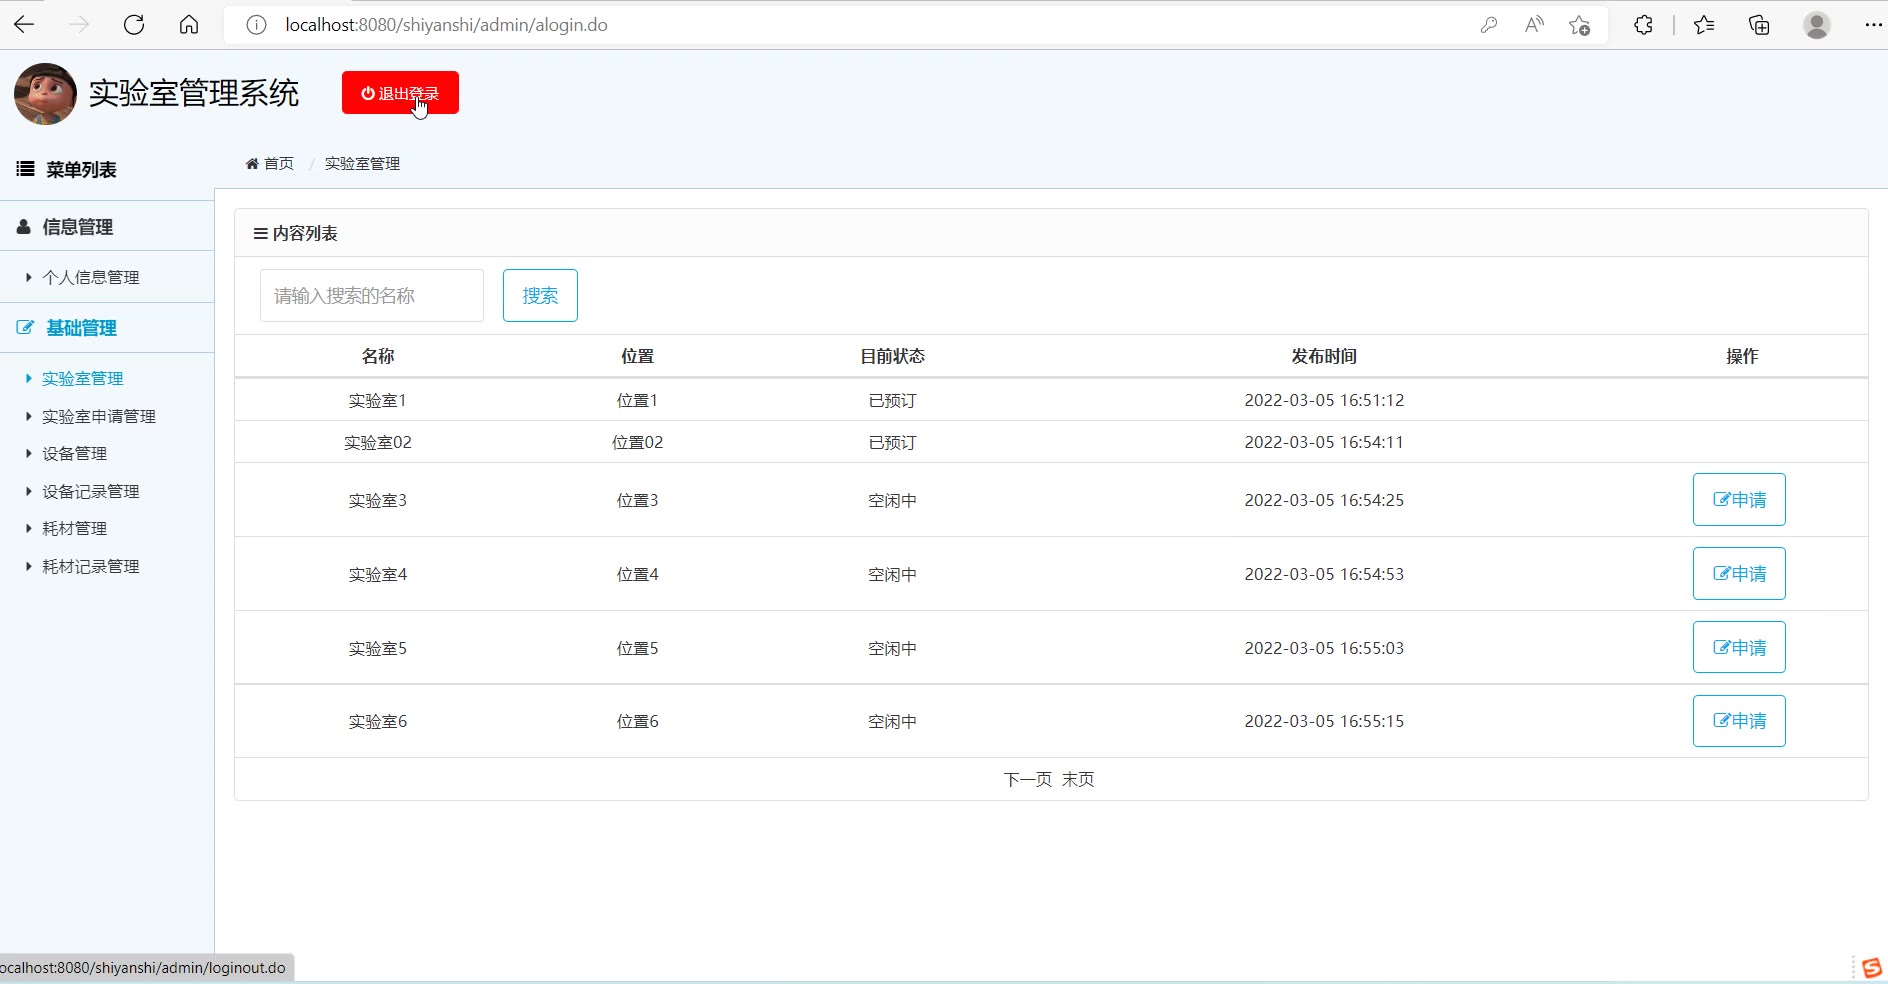Click the 首页 breadcrumb link
Image resolution: width=1888 pixels, height=984 pixels.
point(277,164)
